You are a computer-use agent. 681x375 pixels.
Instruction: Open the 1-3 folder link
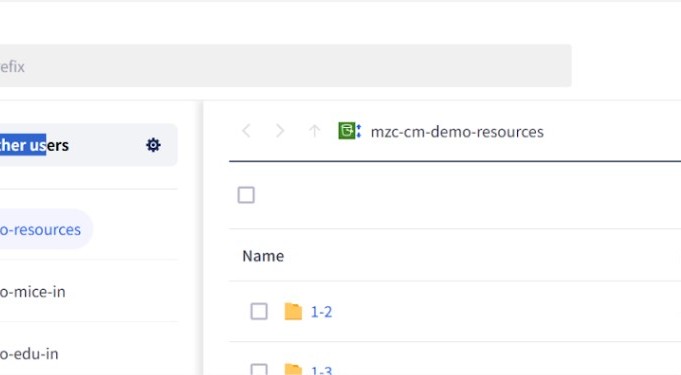[321, 370]
